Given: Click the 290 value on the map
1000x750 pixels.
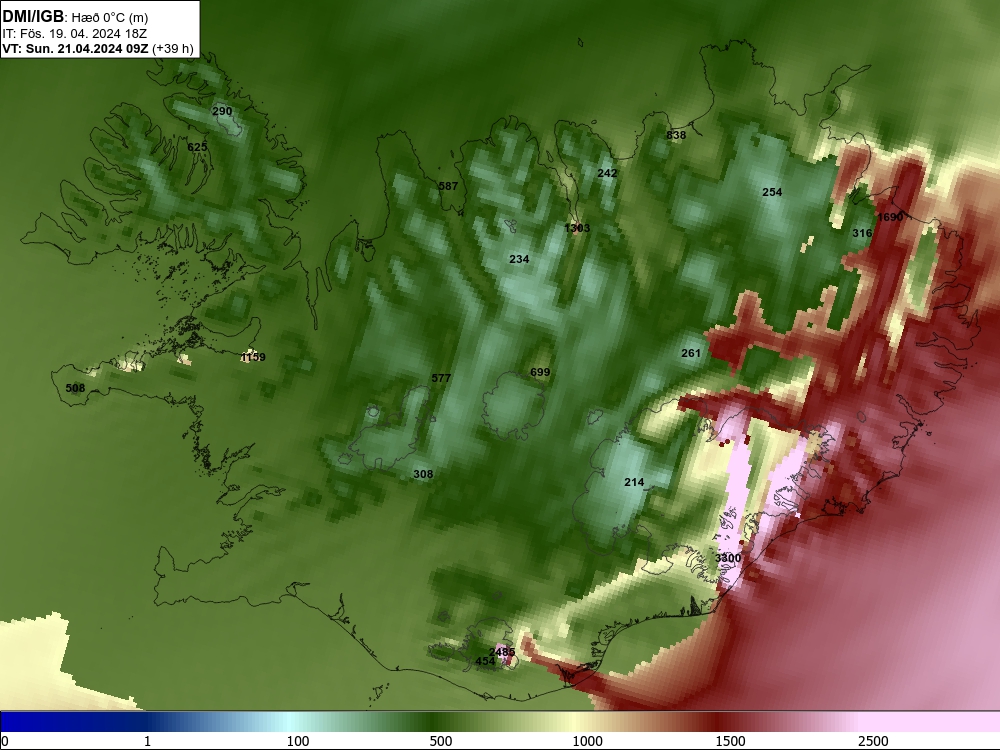Looking at the screenshot, I should pos(222,111).
